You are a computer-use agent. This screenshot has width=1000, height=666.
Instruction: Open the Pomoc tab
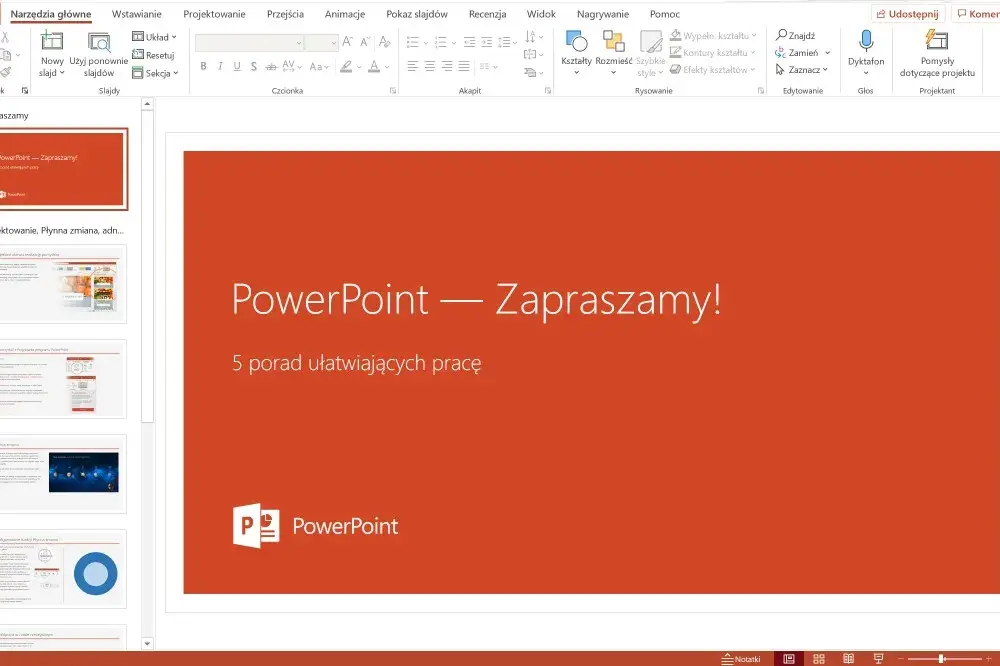point(665,14)
